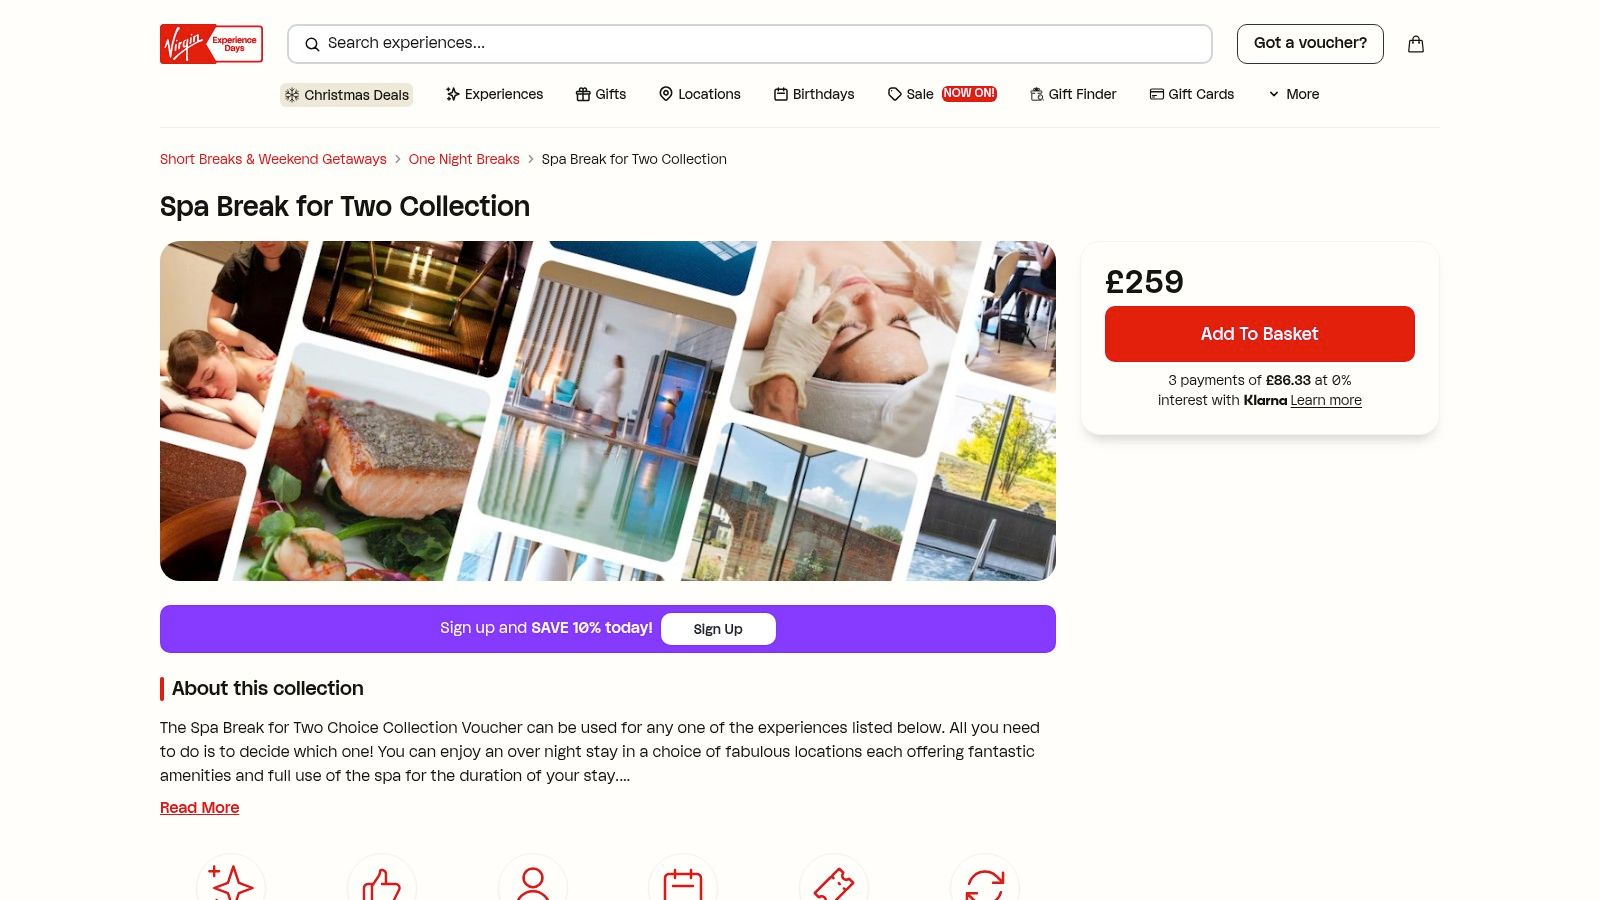Click the person feature icon
This screenshot has width=1600, height=900.
tap(533, 881)
